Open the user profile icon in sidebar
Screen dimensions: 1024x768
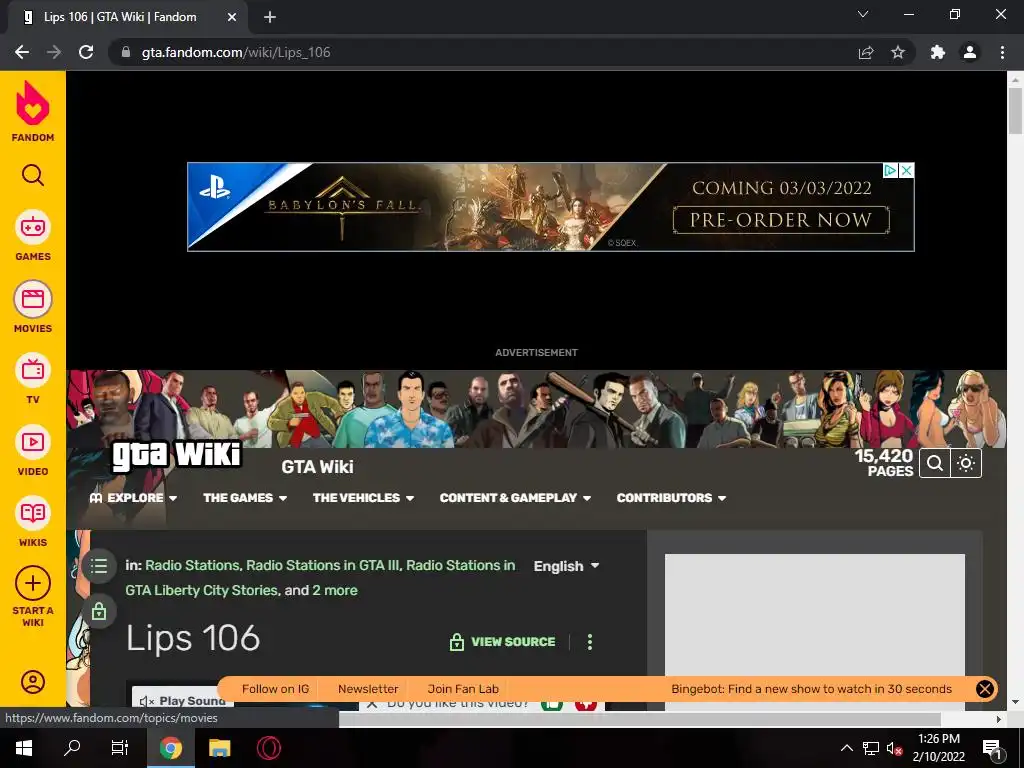(33, 682)
